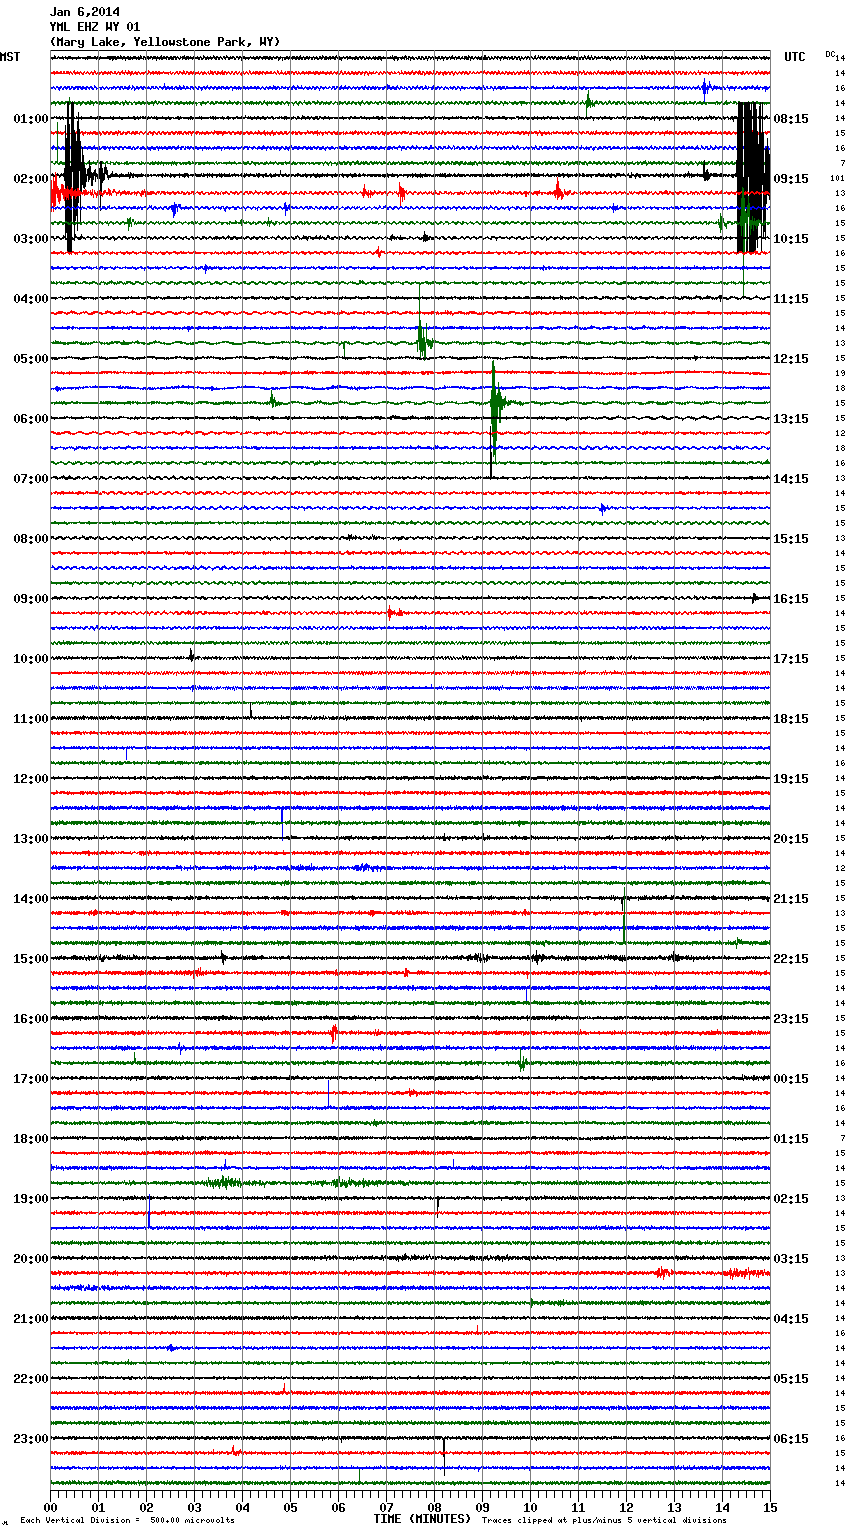Image resolution: width=850 pixels, height=1534 pixels.
Task: Select the '20:15' UTC time label
Action: coord(791,839)
